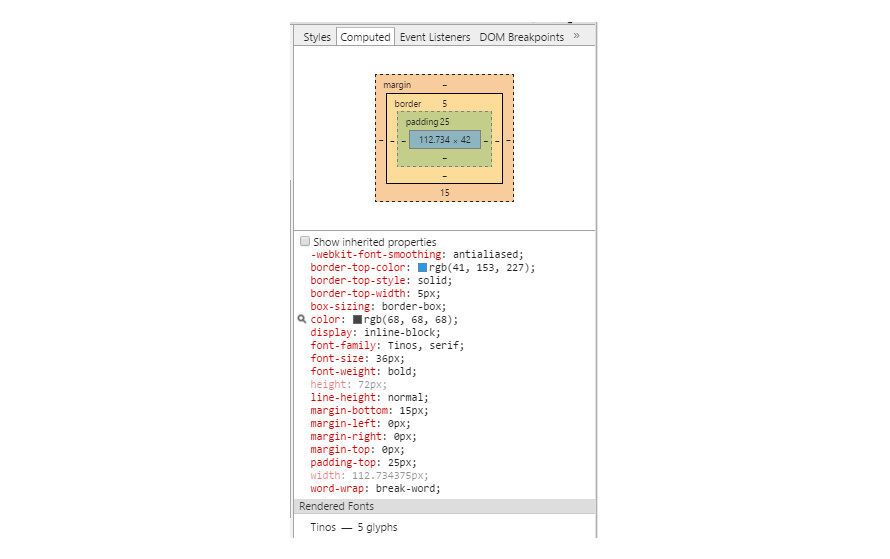Select the font-weight: bold row
Viewport: 890px width, 559px height.
coord(363,372)
